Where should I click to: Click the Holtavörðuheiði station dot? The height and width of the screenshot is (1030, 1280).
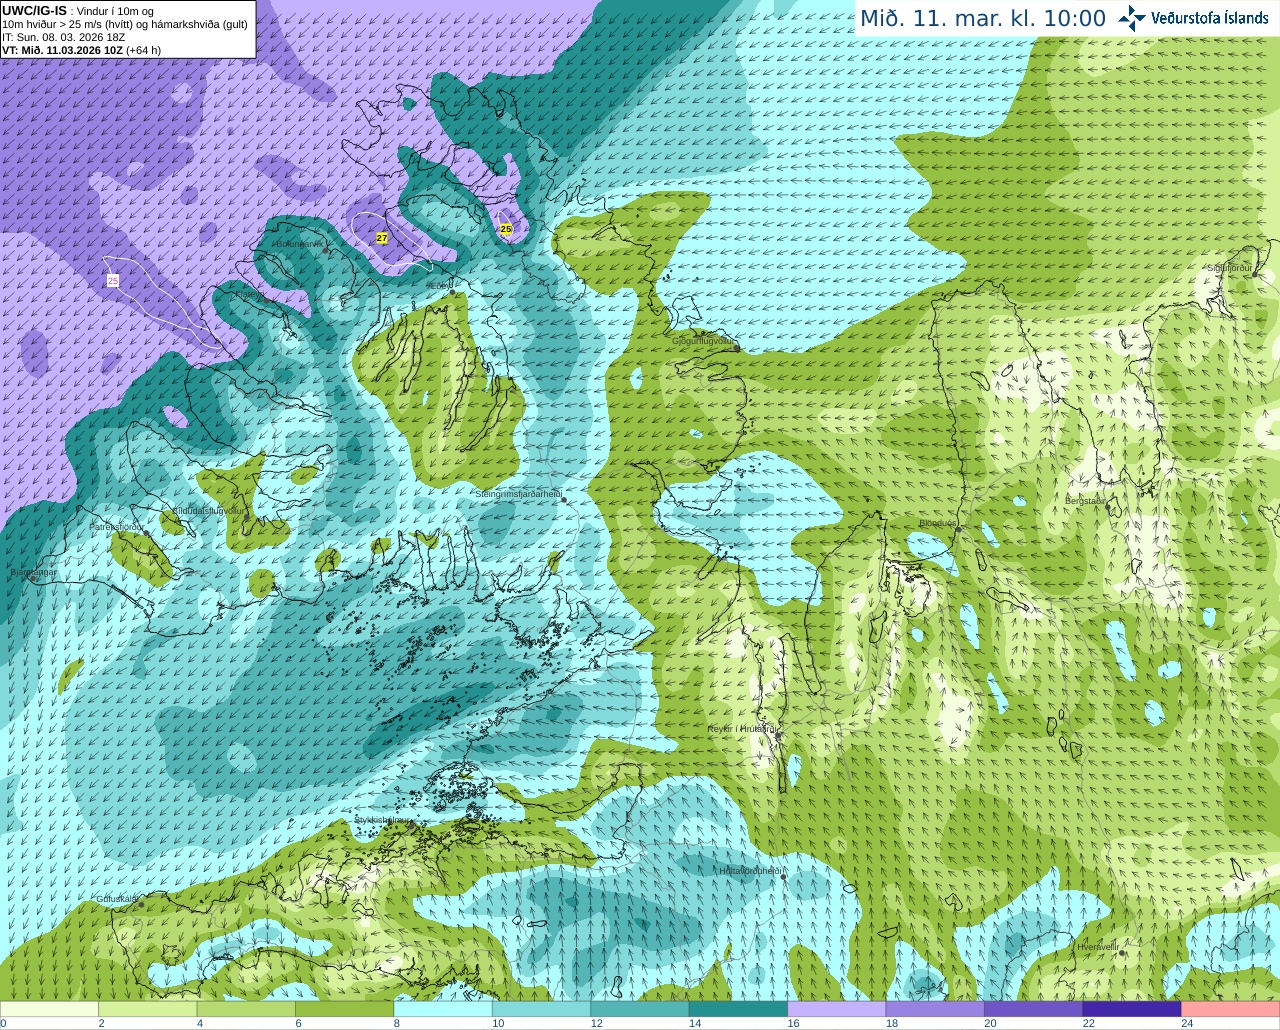point(783,877)
